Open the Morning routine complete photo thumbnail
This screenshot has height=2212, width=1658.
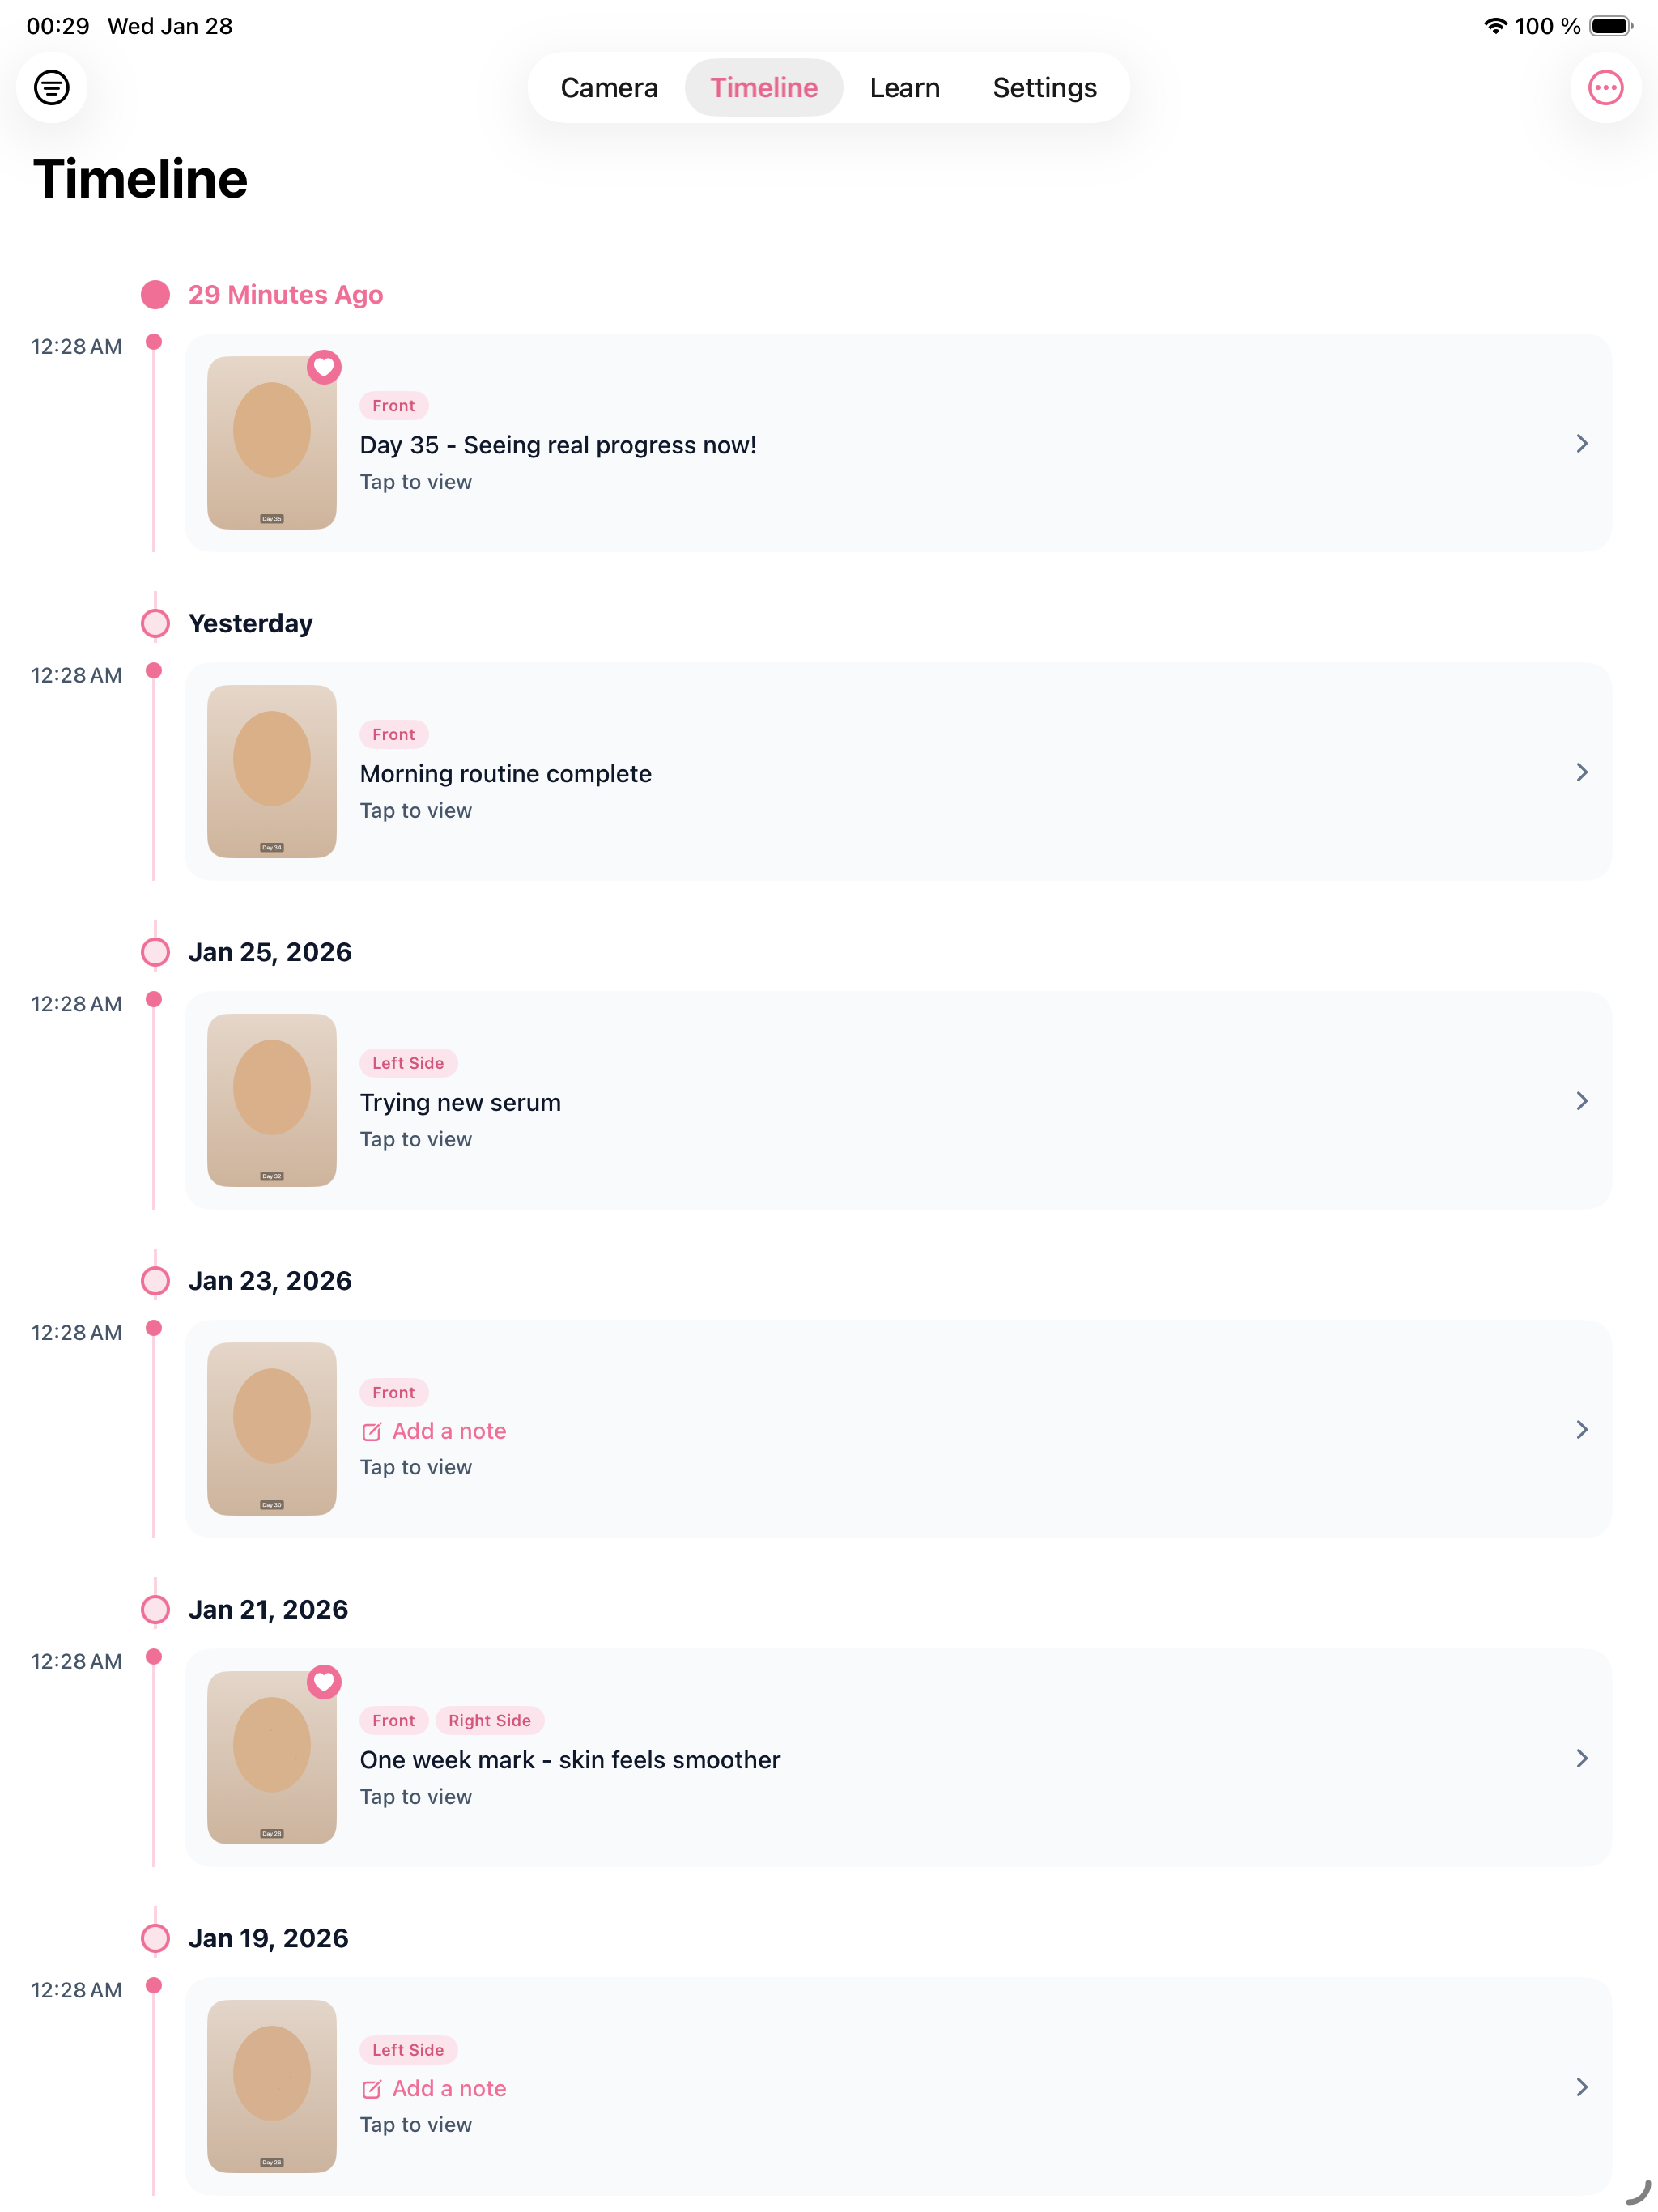coord(272,772)
